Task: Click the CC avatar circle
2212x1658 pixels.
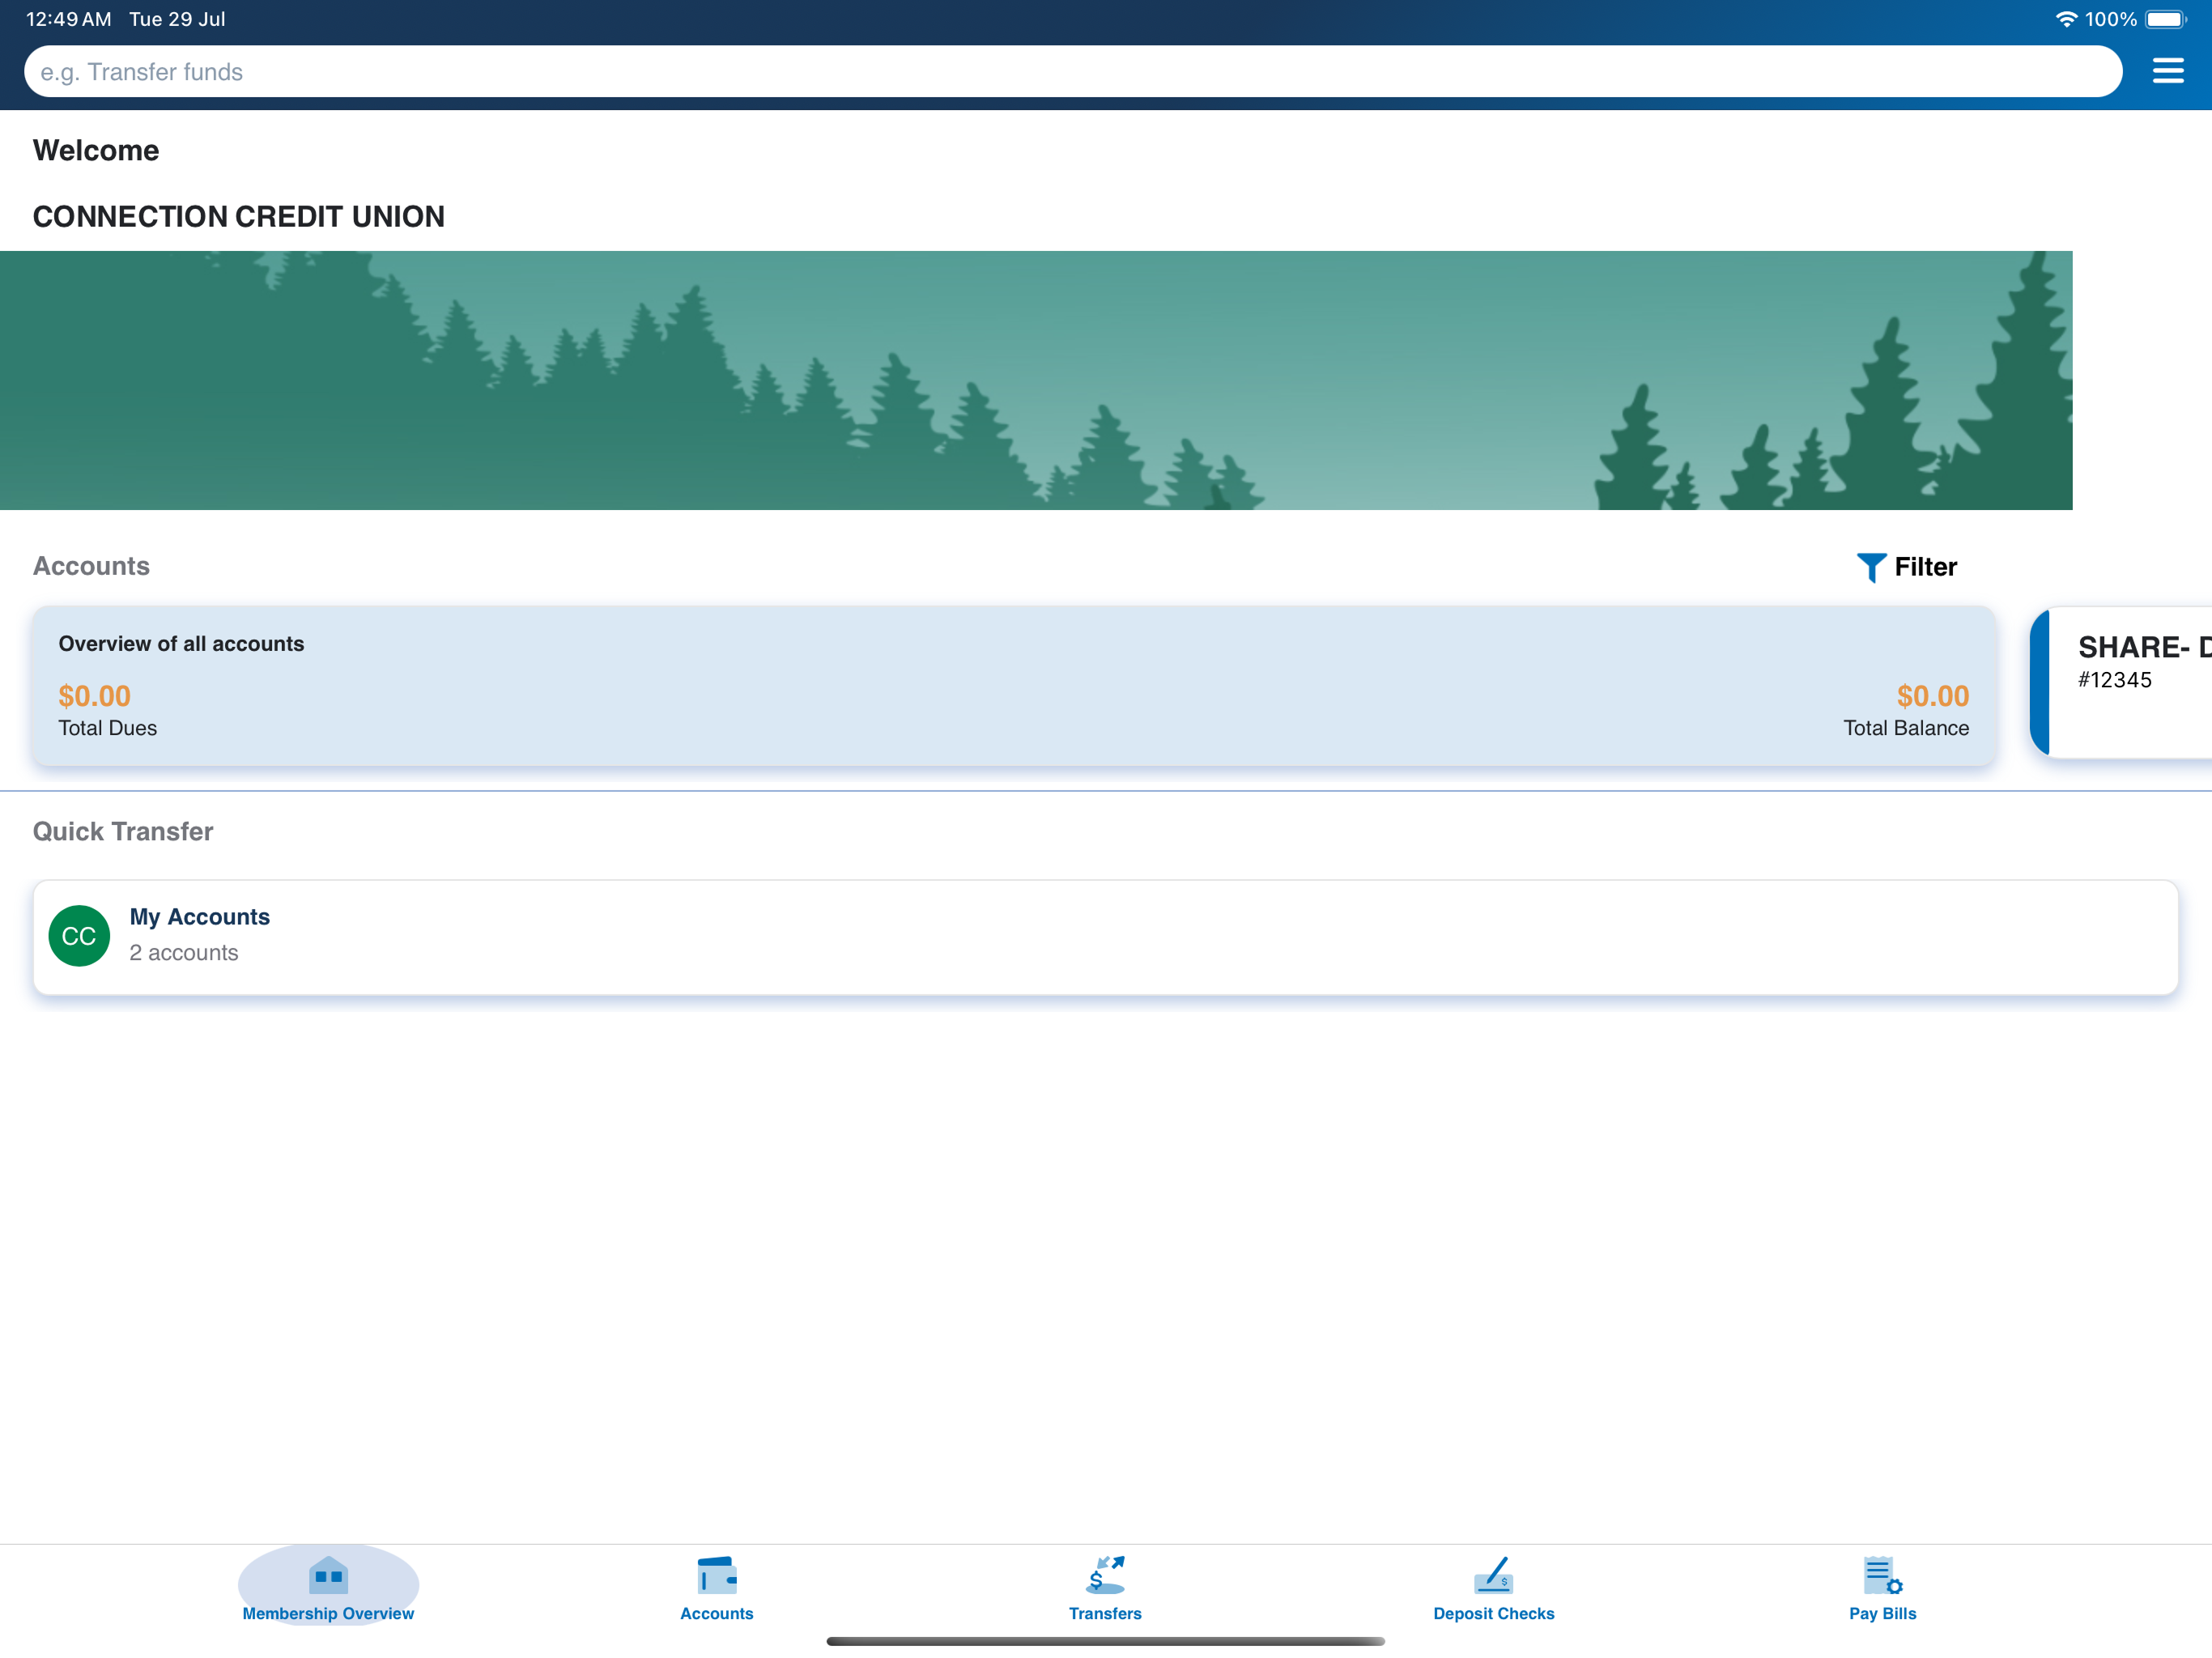Action: point(79,936)
